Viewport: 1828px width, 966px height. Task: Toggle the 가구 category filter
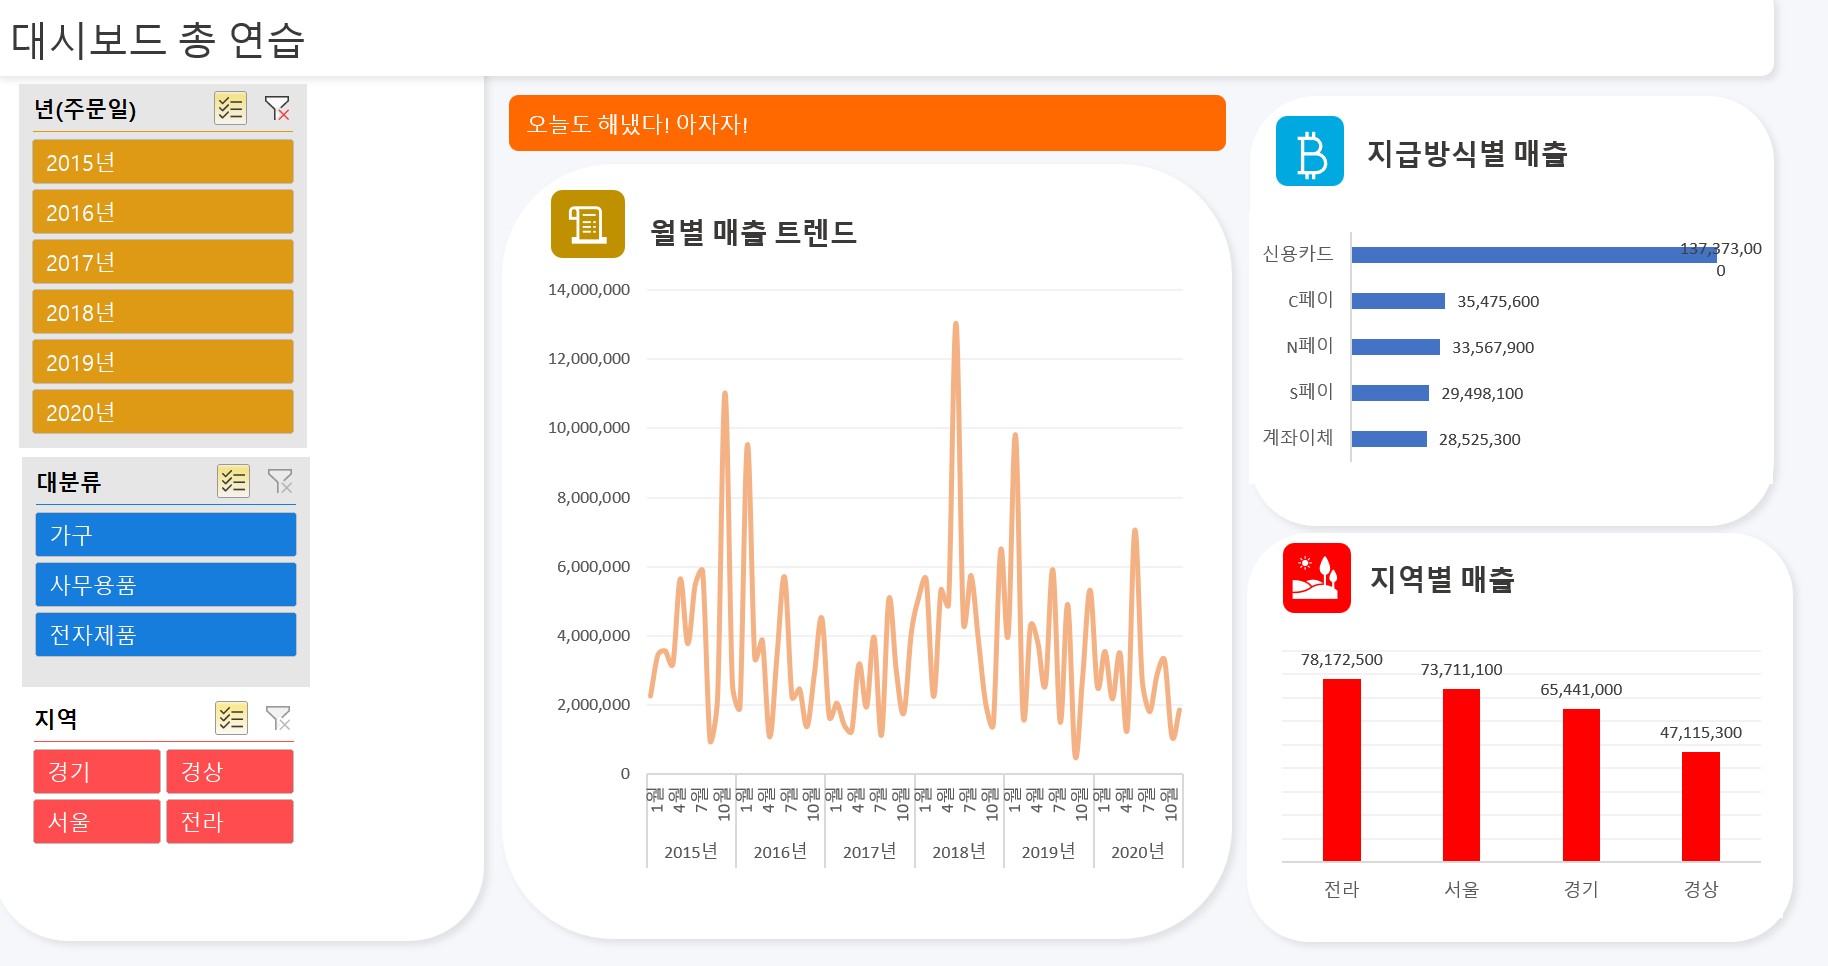(165, 534)
